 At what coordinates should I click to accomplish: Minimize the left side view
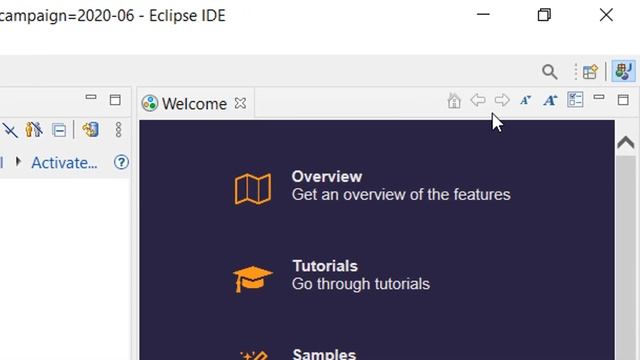91,97
